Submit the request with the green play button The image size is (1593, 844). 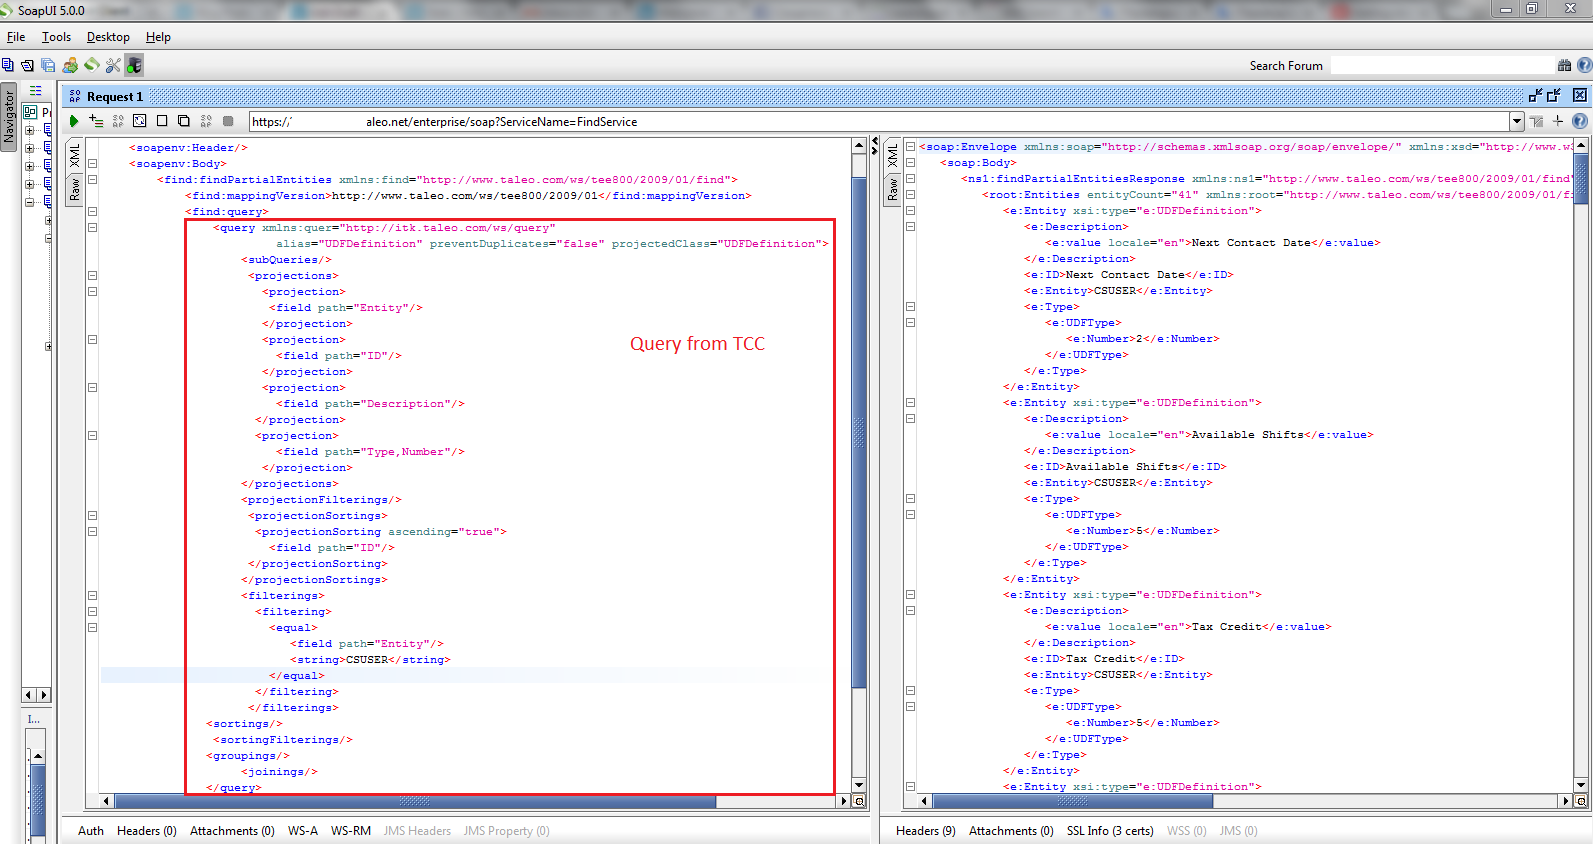74,121
